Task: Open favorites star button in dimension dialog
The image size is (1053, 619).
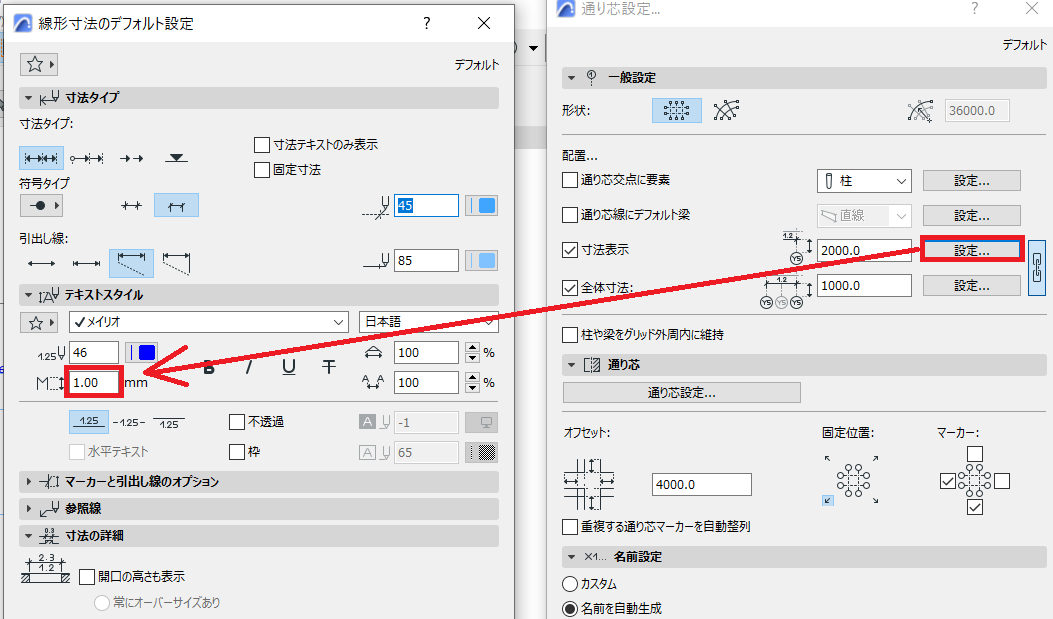Action: pos(39,64)
